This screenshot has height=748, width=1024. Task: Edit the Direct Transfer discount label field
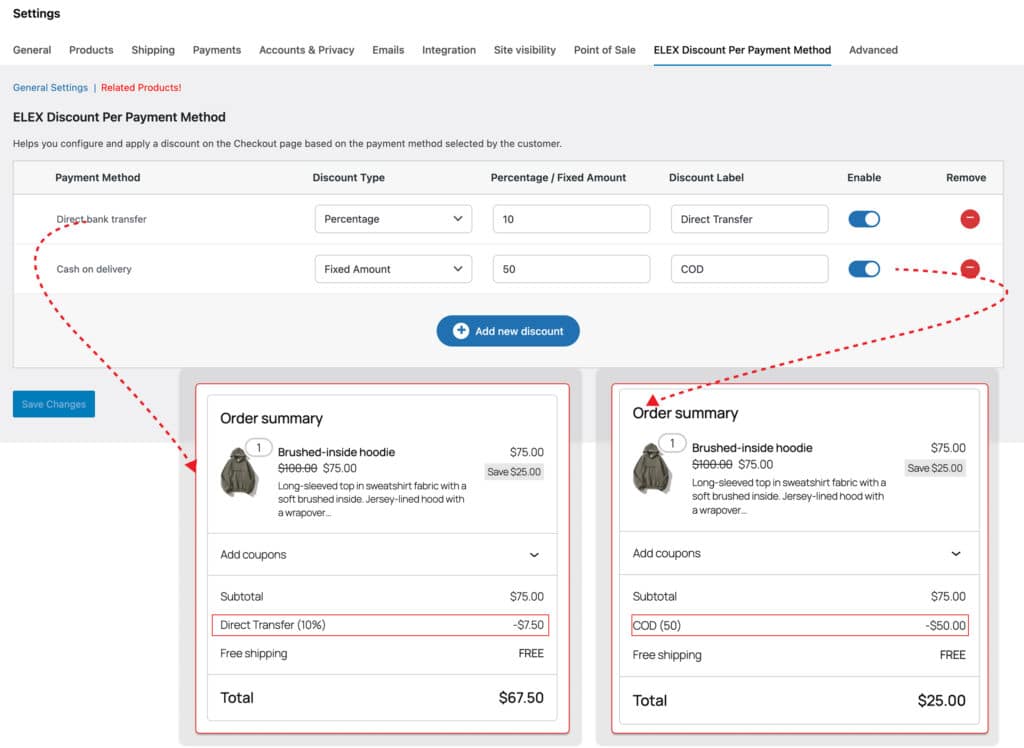pos(750,219)
